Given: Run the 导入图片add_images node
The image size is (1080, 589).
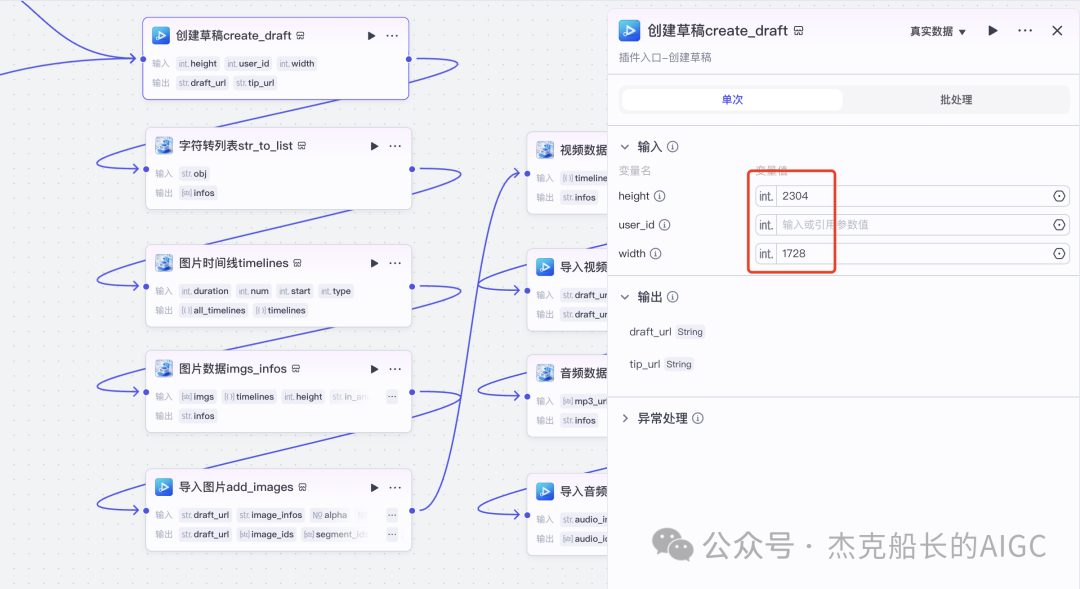Looking at the screenshot, I should coord(374,488).
